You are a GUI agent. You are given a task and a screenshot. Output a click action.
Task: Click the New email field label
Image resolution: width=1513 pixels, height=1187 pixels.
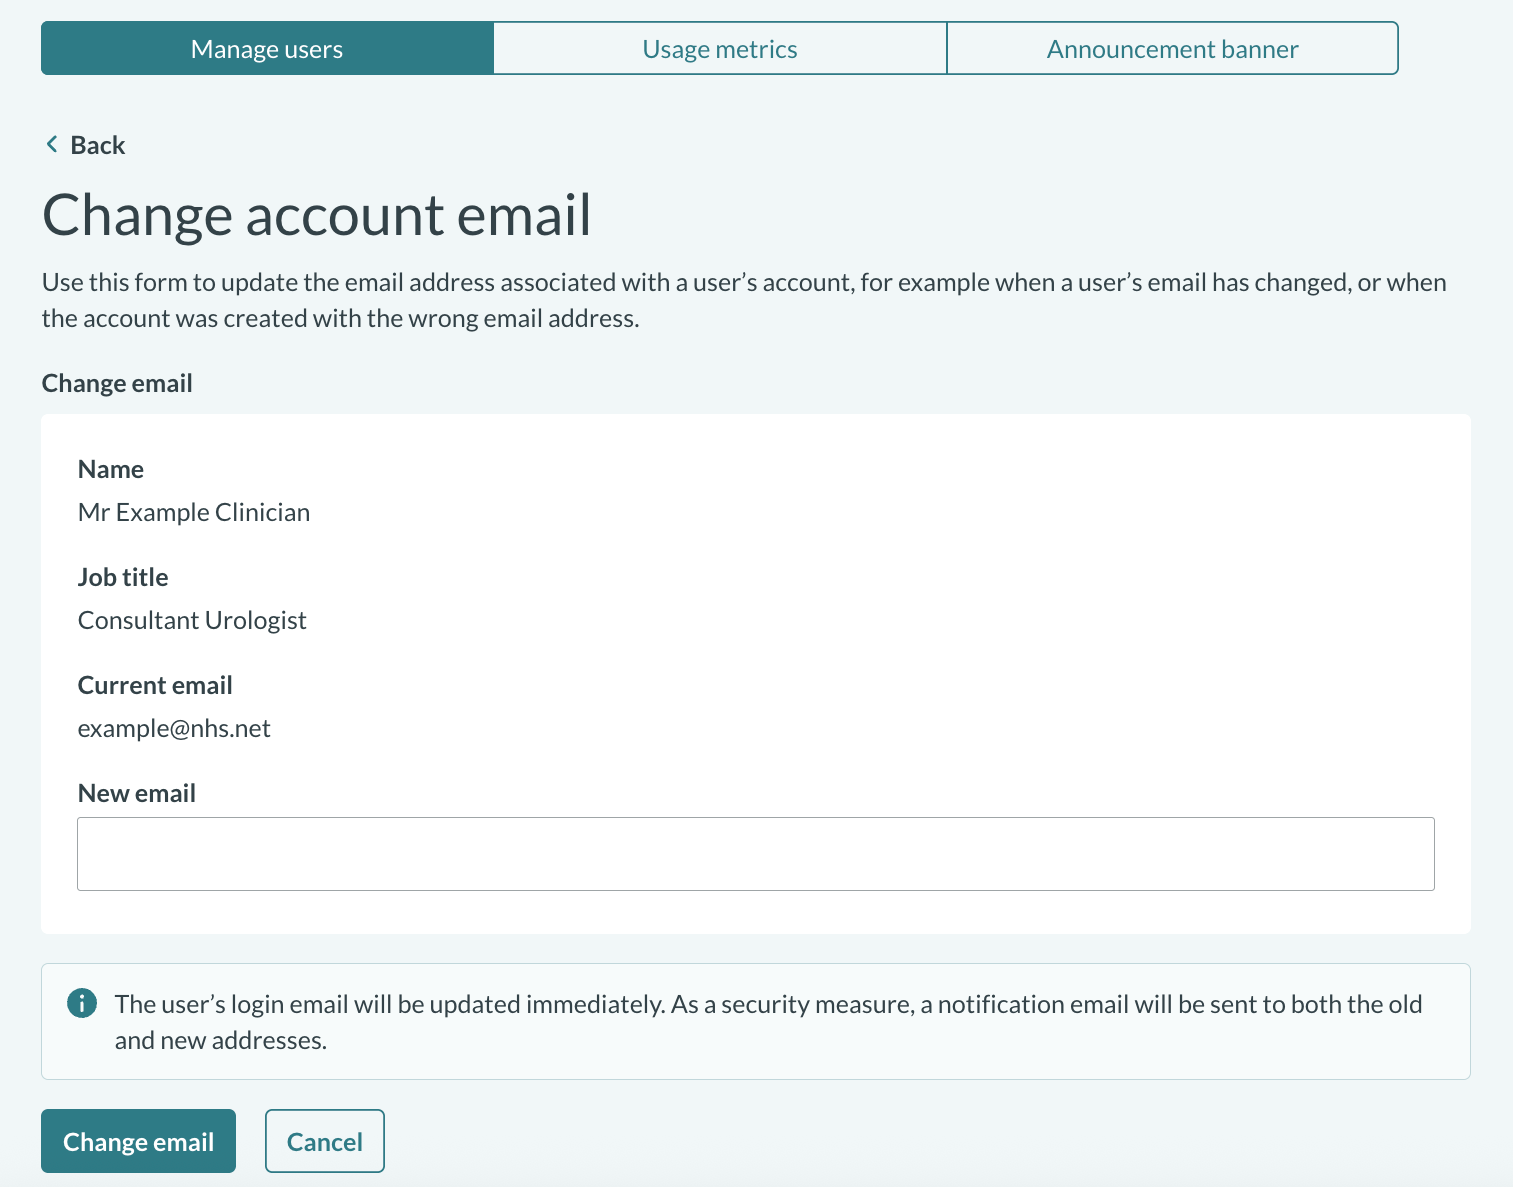click(x=136, y=792)
